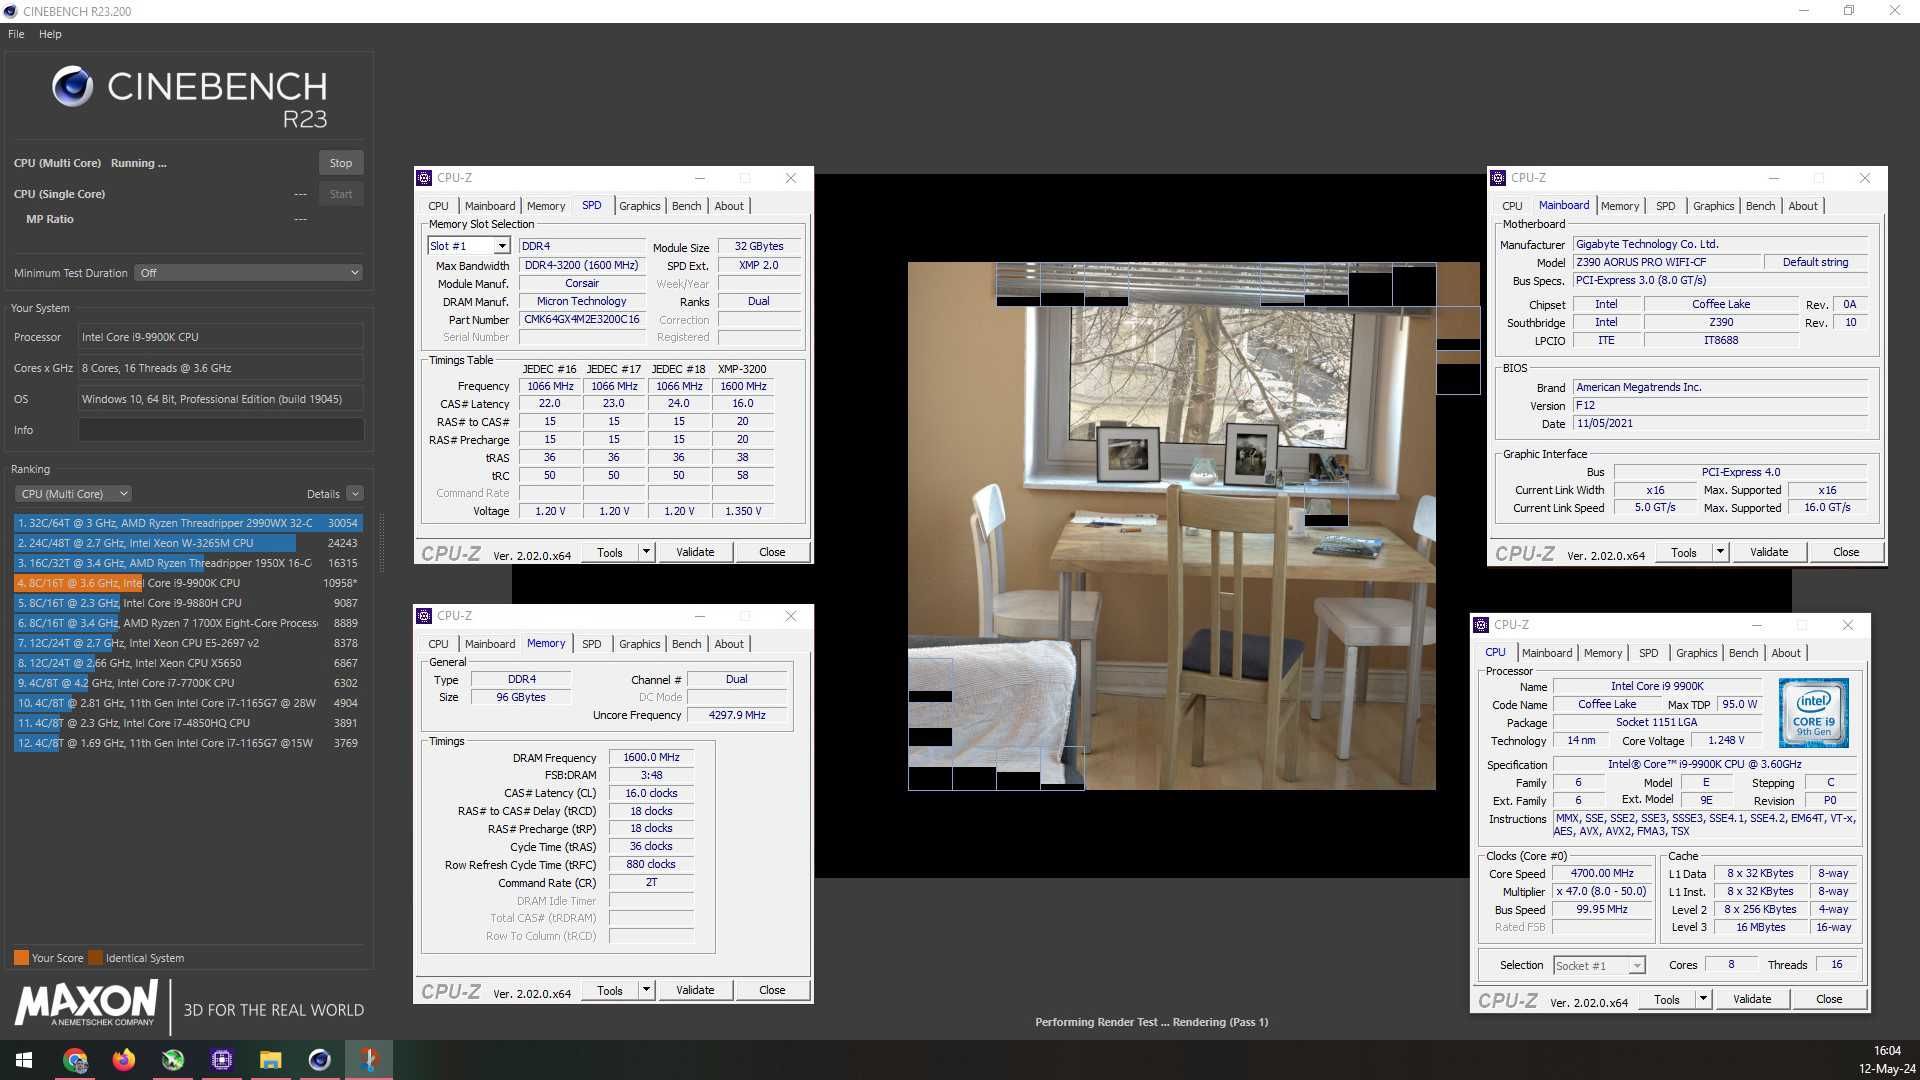The height and width of the screenshot is (1080, 1920).
Task: Open the Start menu on taskbar
Action: point(24,1060)
